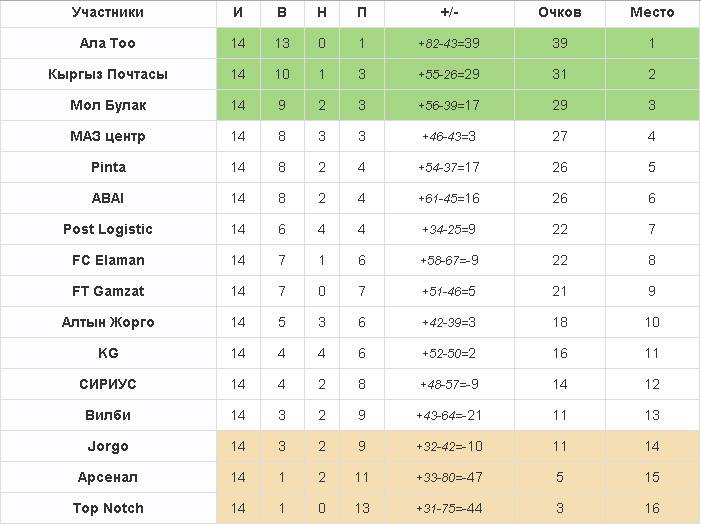Click the Вилби team name
Viewport: 701px width, 524px height.
tap(108, 415)
